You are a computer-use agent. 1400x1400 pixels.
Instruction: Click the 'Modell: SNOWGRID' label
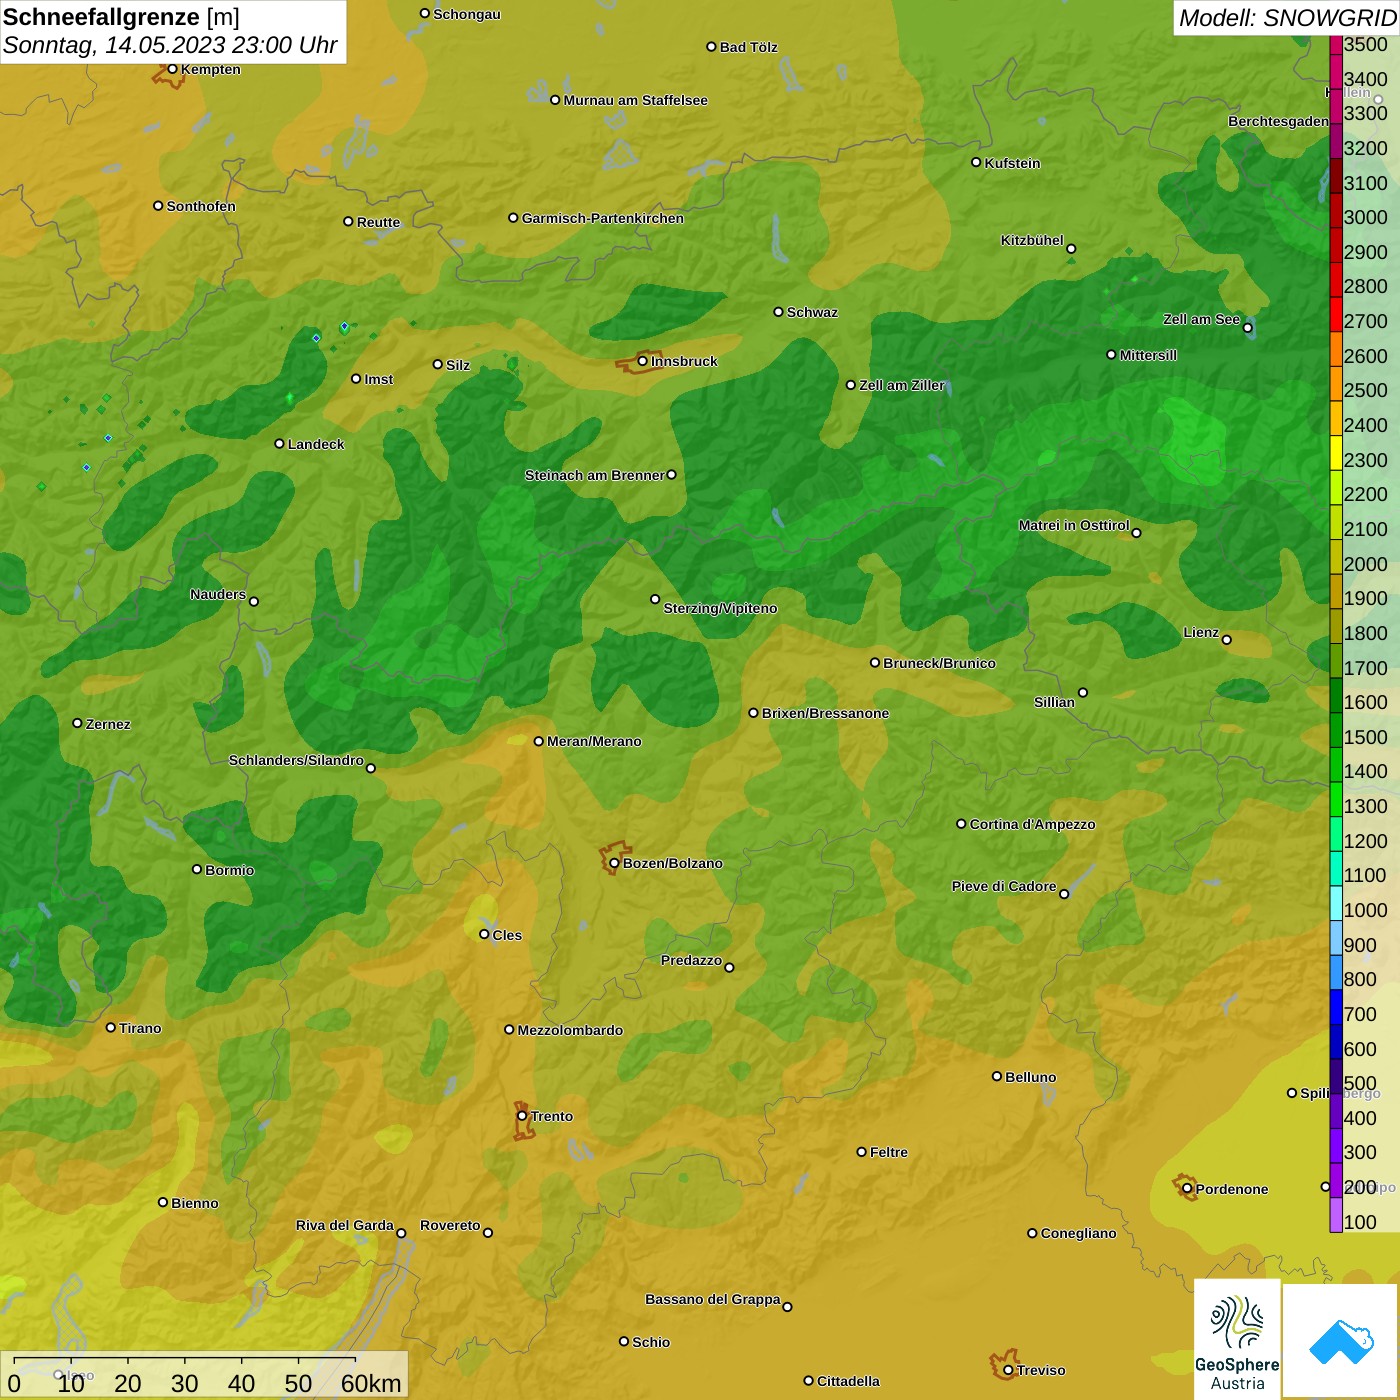[x=1287, y=18]
